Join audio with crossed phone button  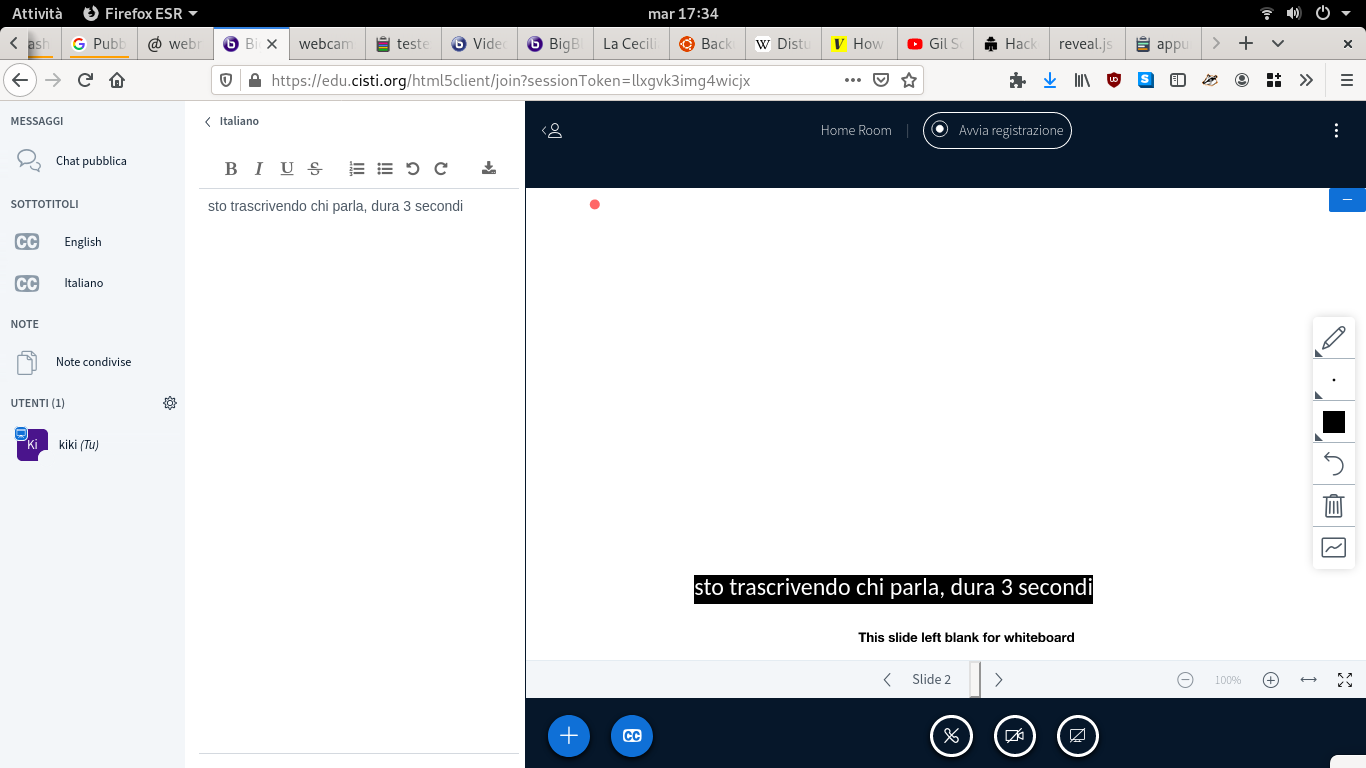point(951,736)
